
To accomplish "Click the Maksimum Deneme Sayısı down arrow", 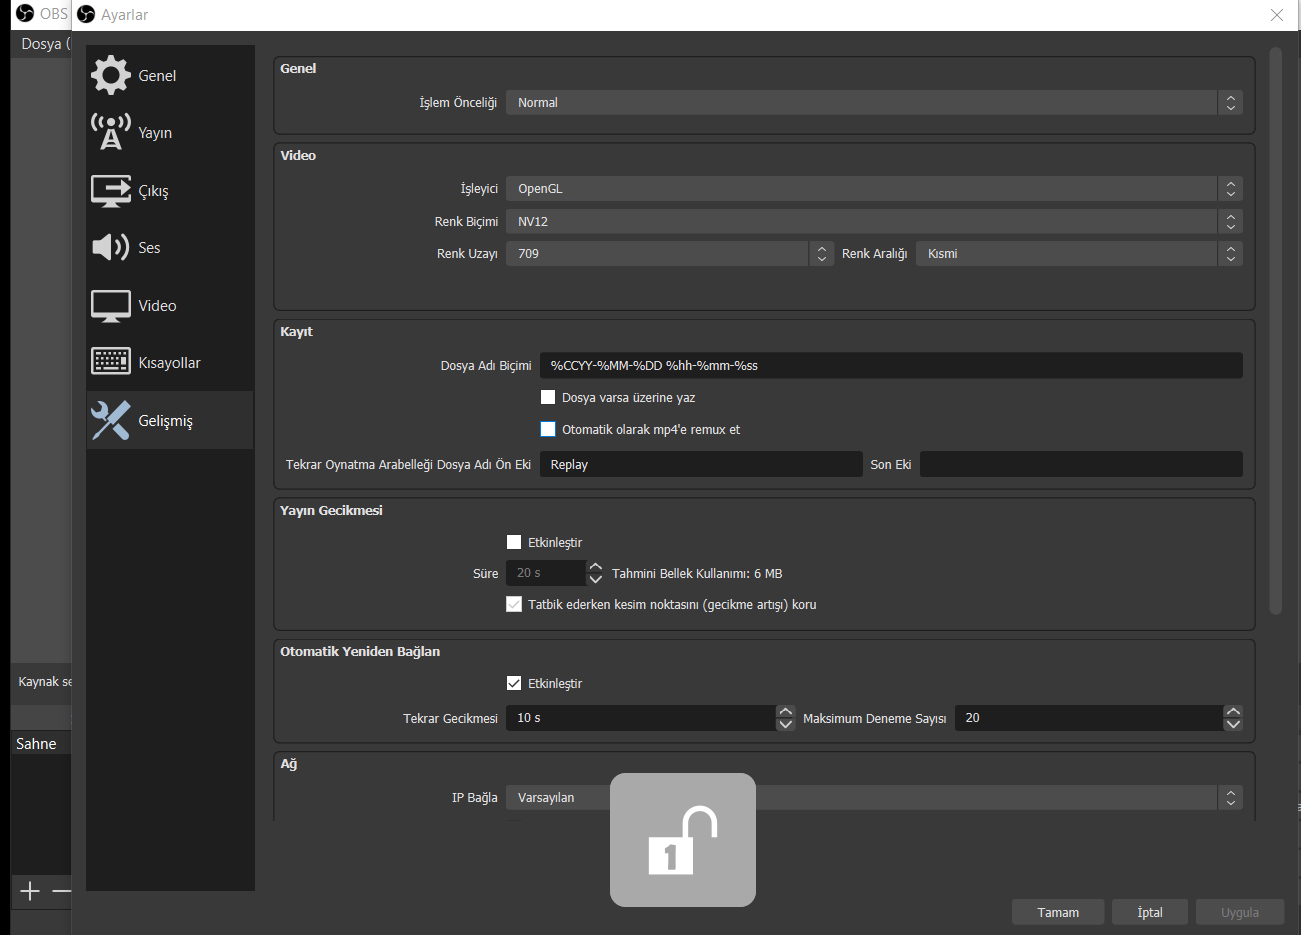I will [x=1233, y=724].
